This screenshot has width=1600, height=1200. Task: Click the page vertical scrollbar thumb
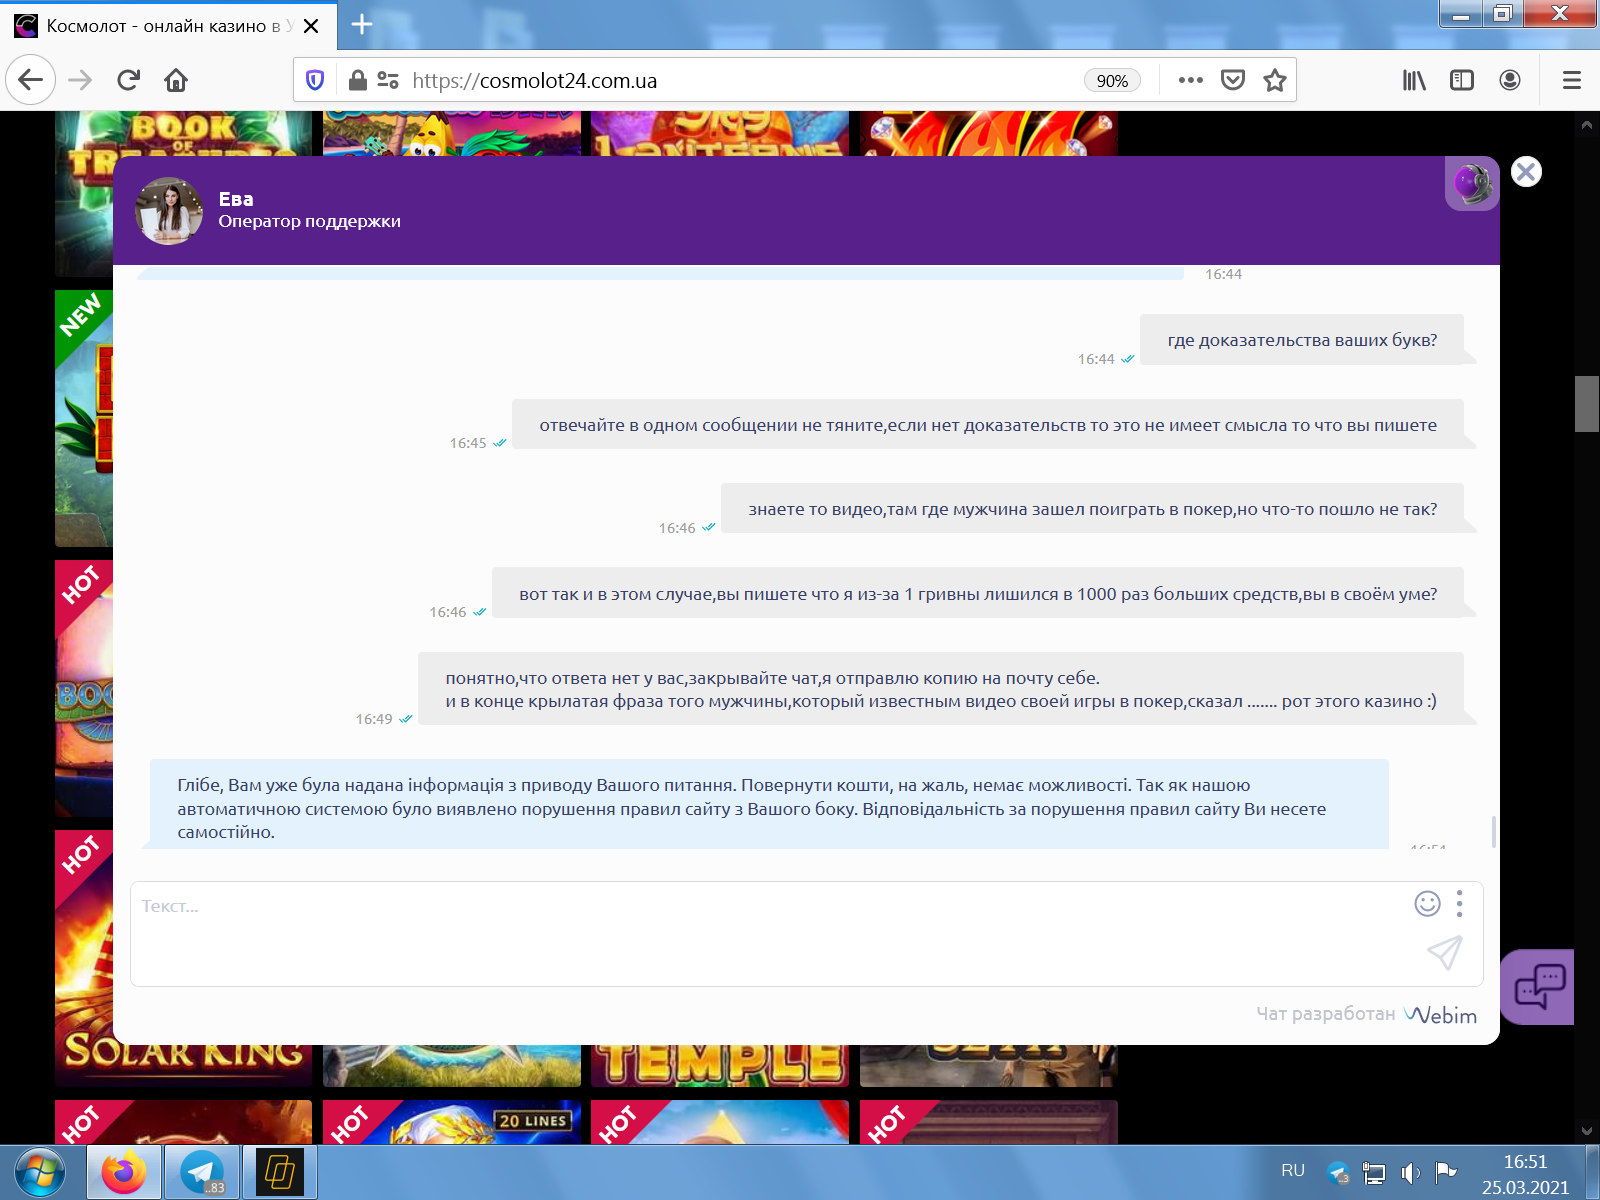click(1587, 404)
